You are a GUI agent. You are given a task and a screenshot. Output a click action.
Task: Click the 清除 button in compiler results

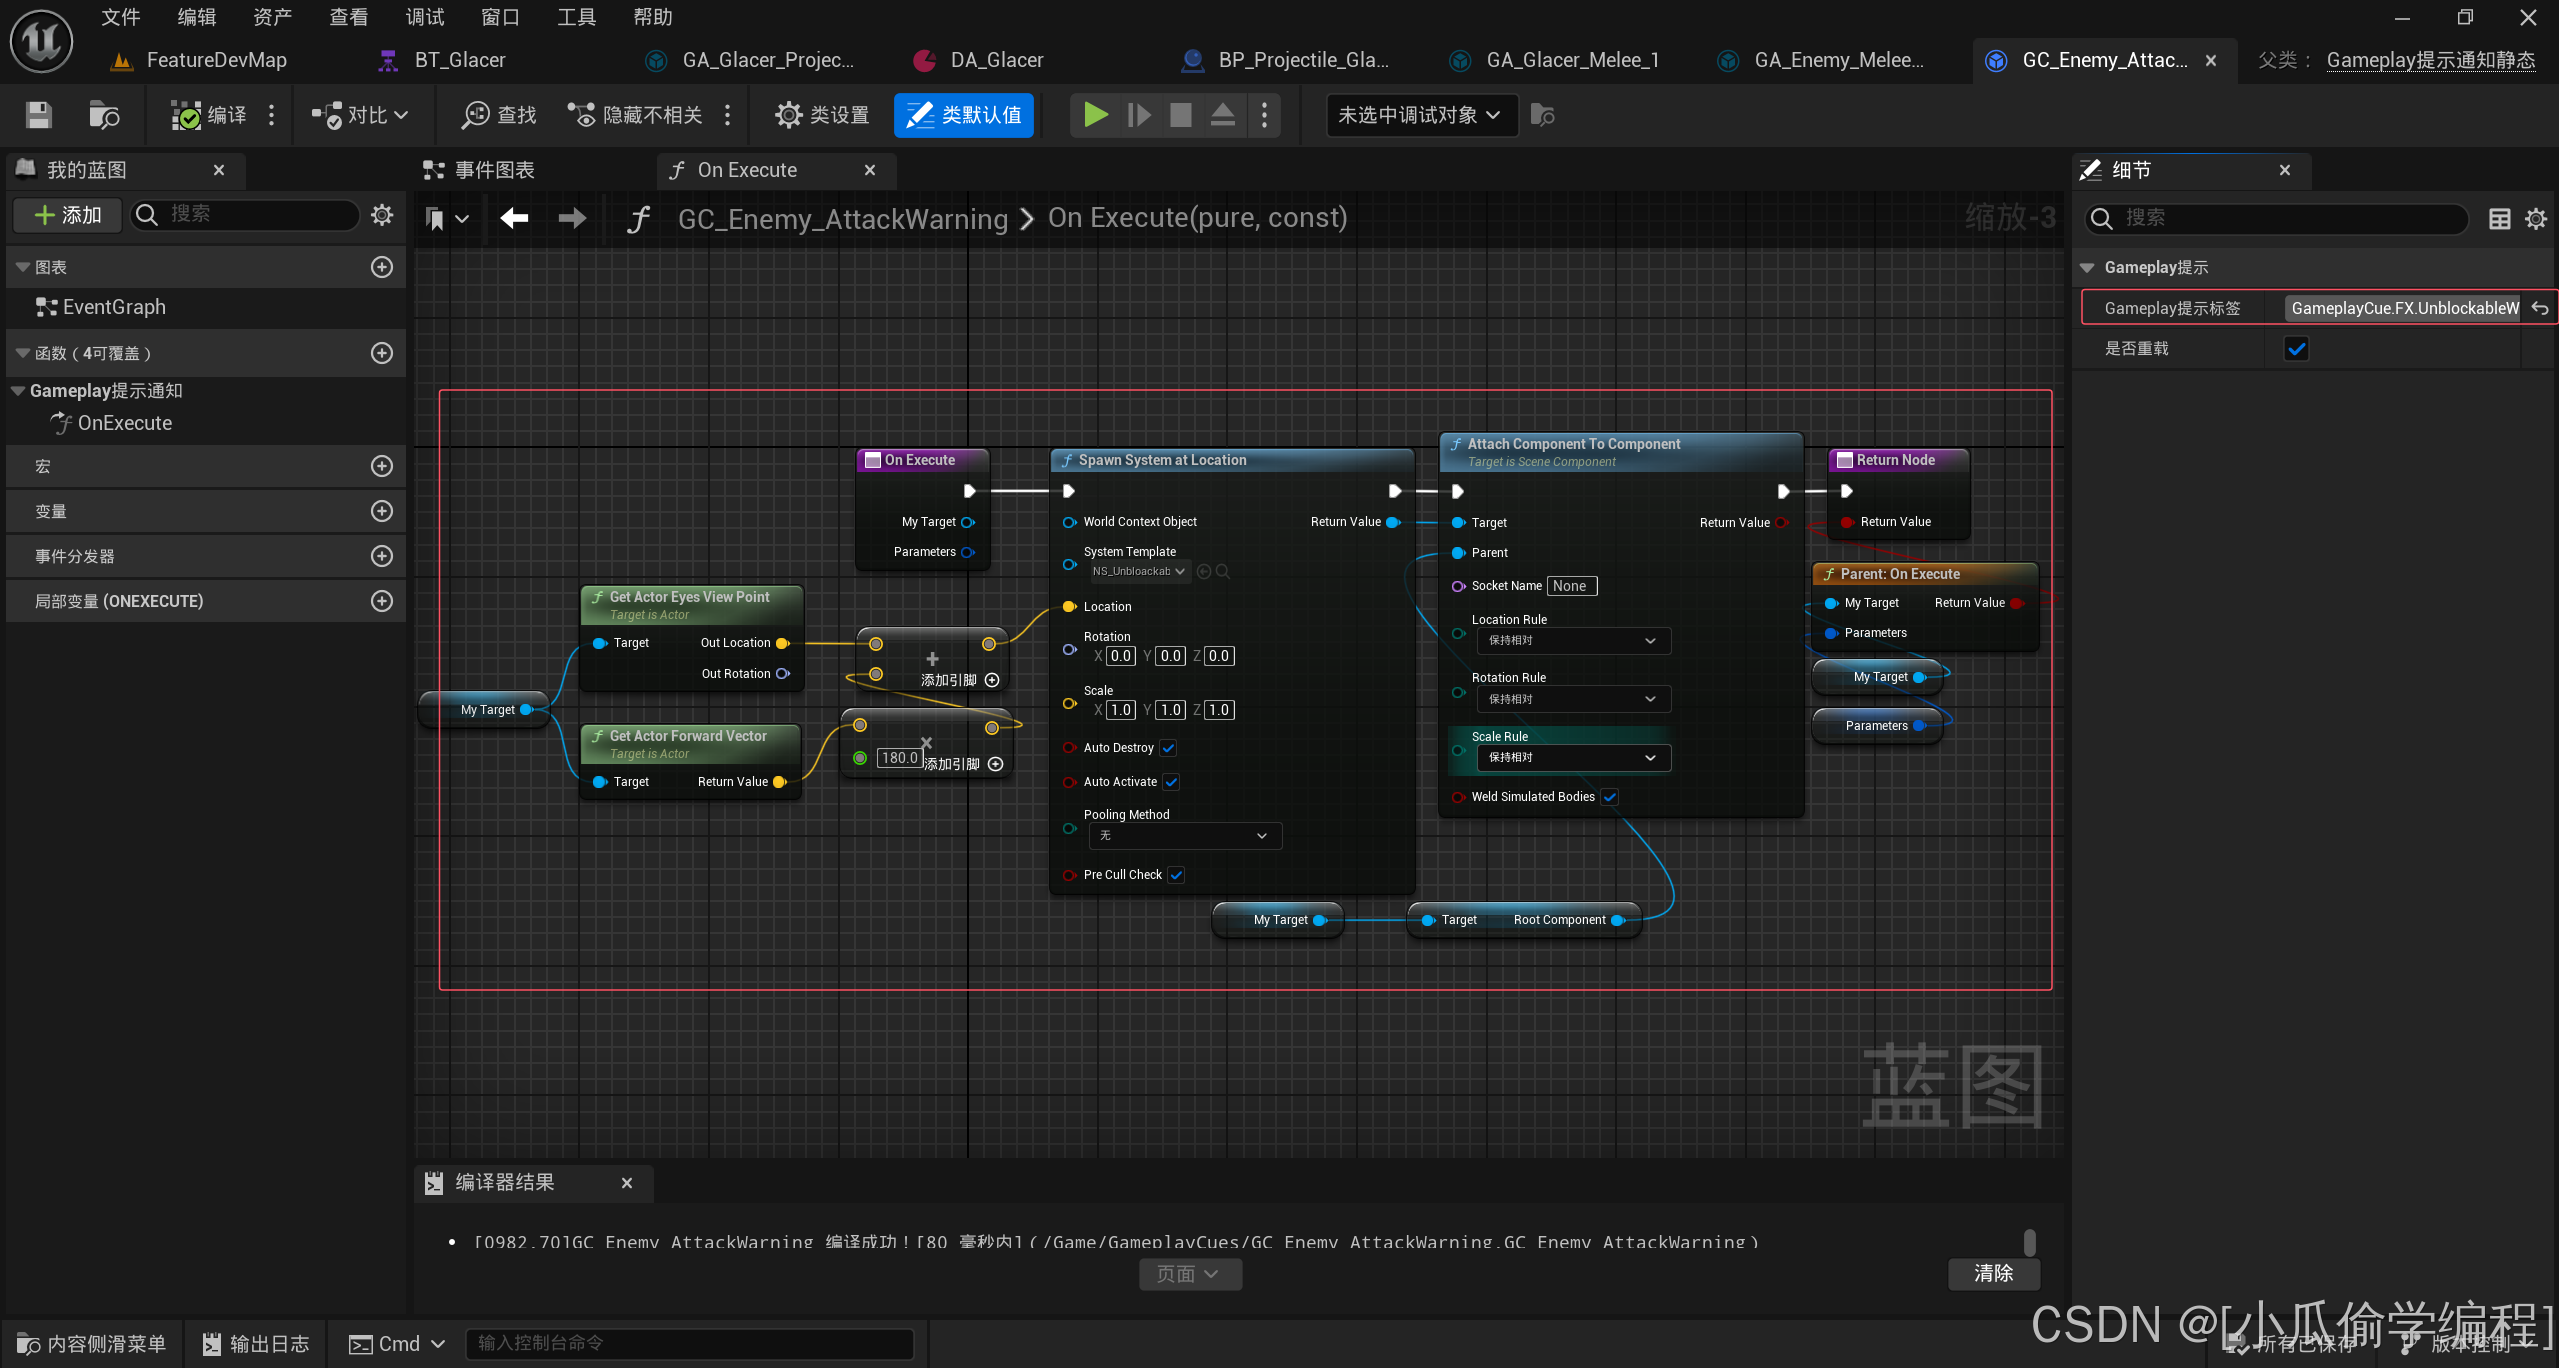(x=1992, y=1273)
